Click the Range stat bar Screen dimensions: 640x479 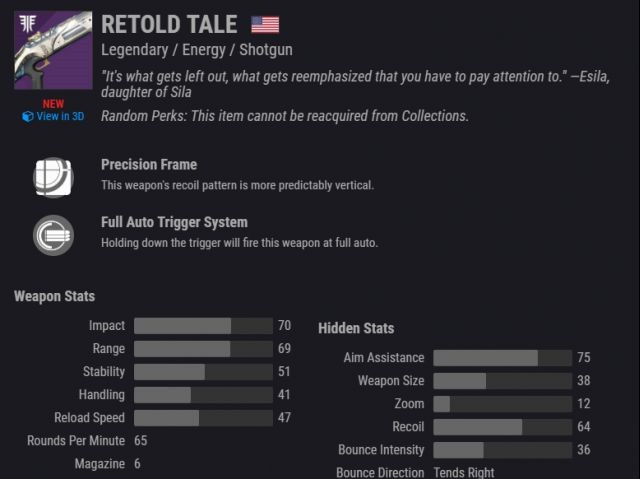click(x=203, y=349)
